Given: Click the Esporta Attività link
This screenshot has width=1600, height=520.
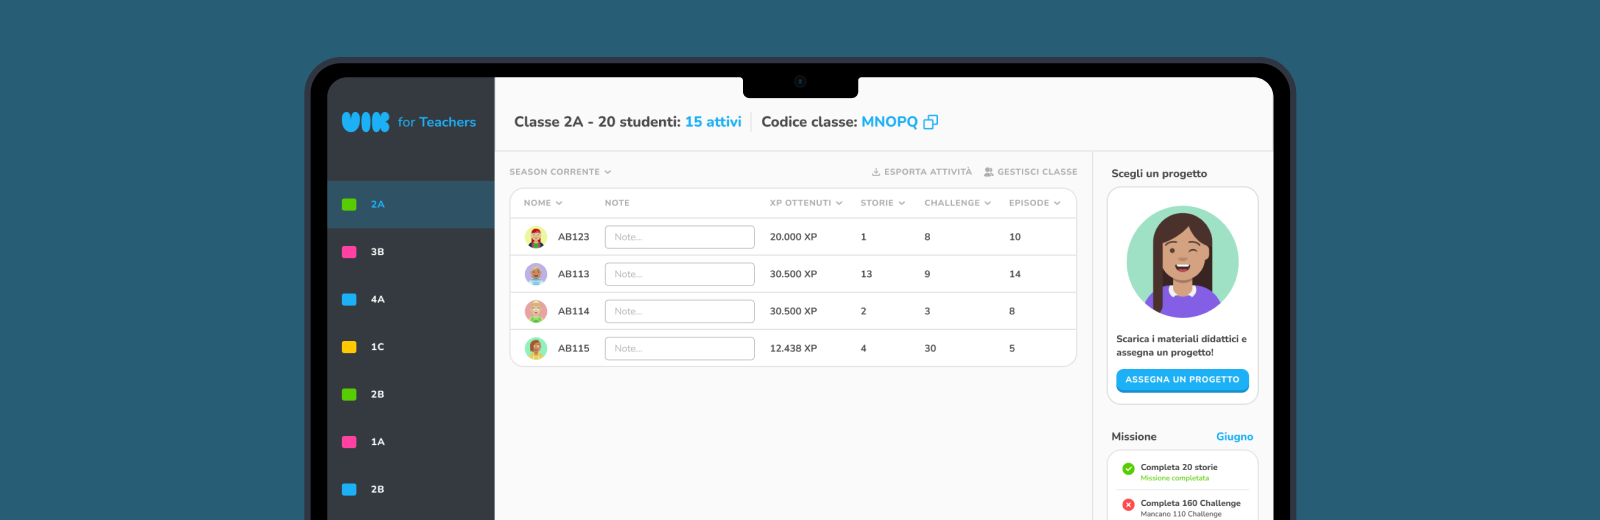Looking at the screenshot, I should click(x=922, y=172).
